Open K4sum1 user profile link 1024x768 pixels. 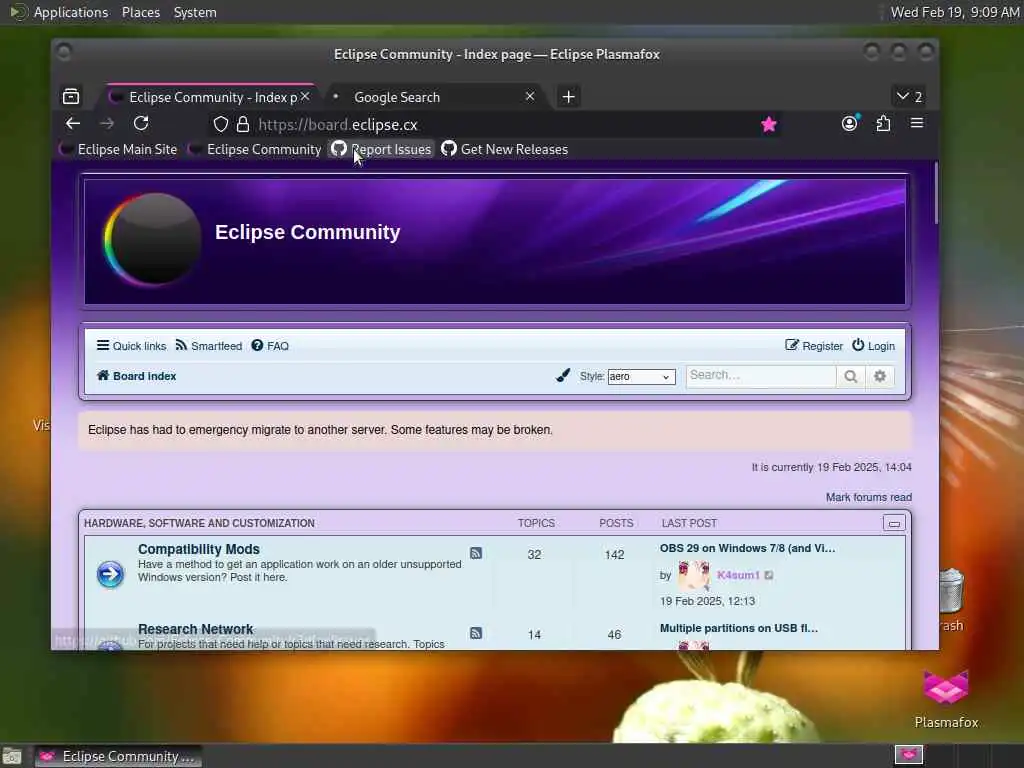738,575
